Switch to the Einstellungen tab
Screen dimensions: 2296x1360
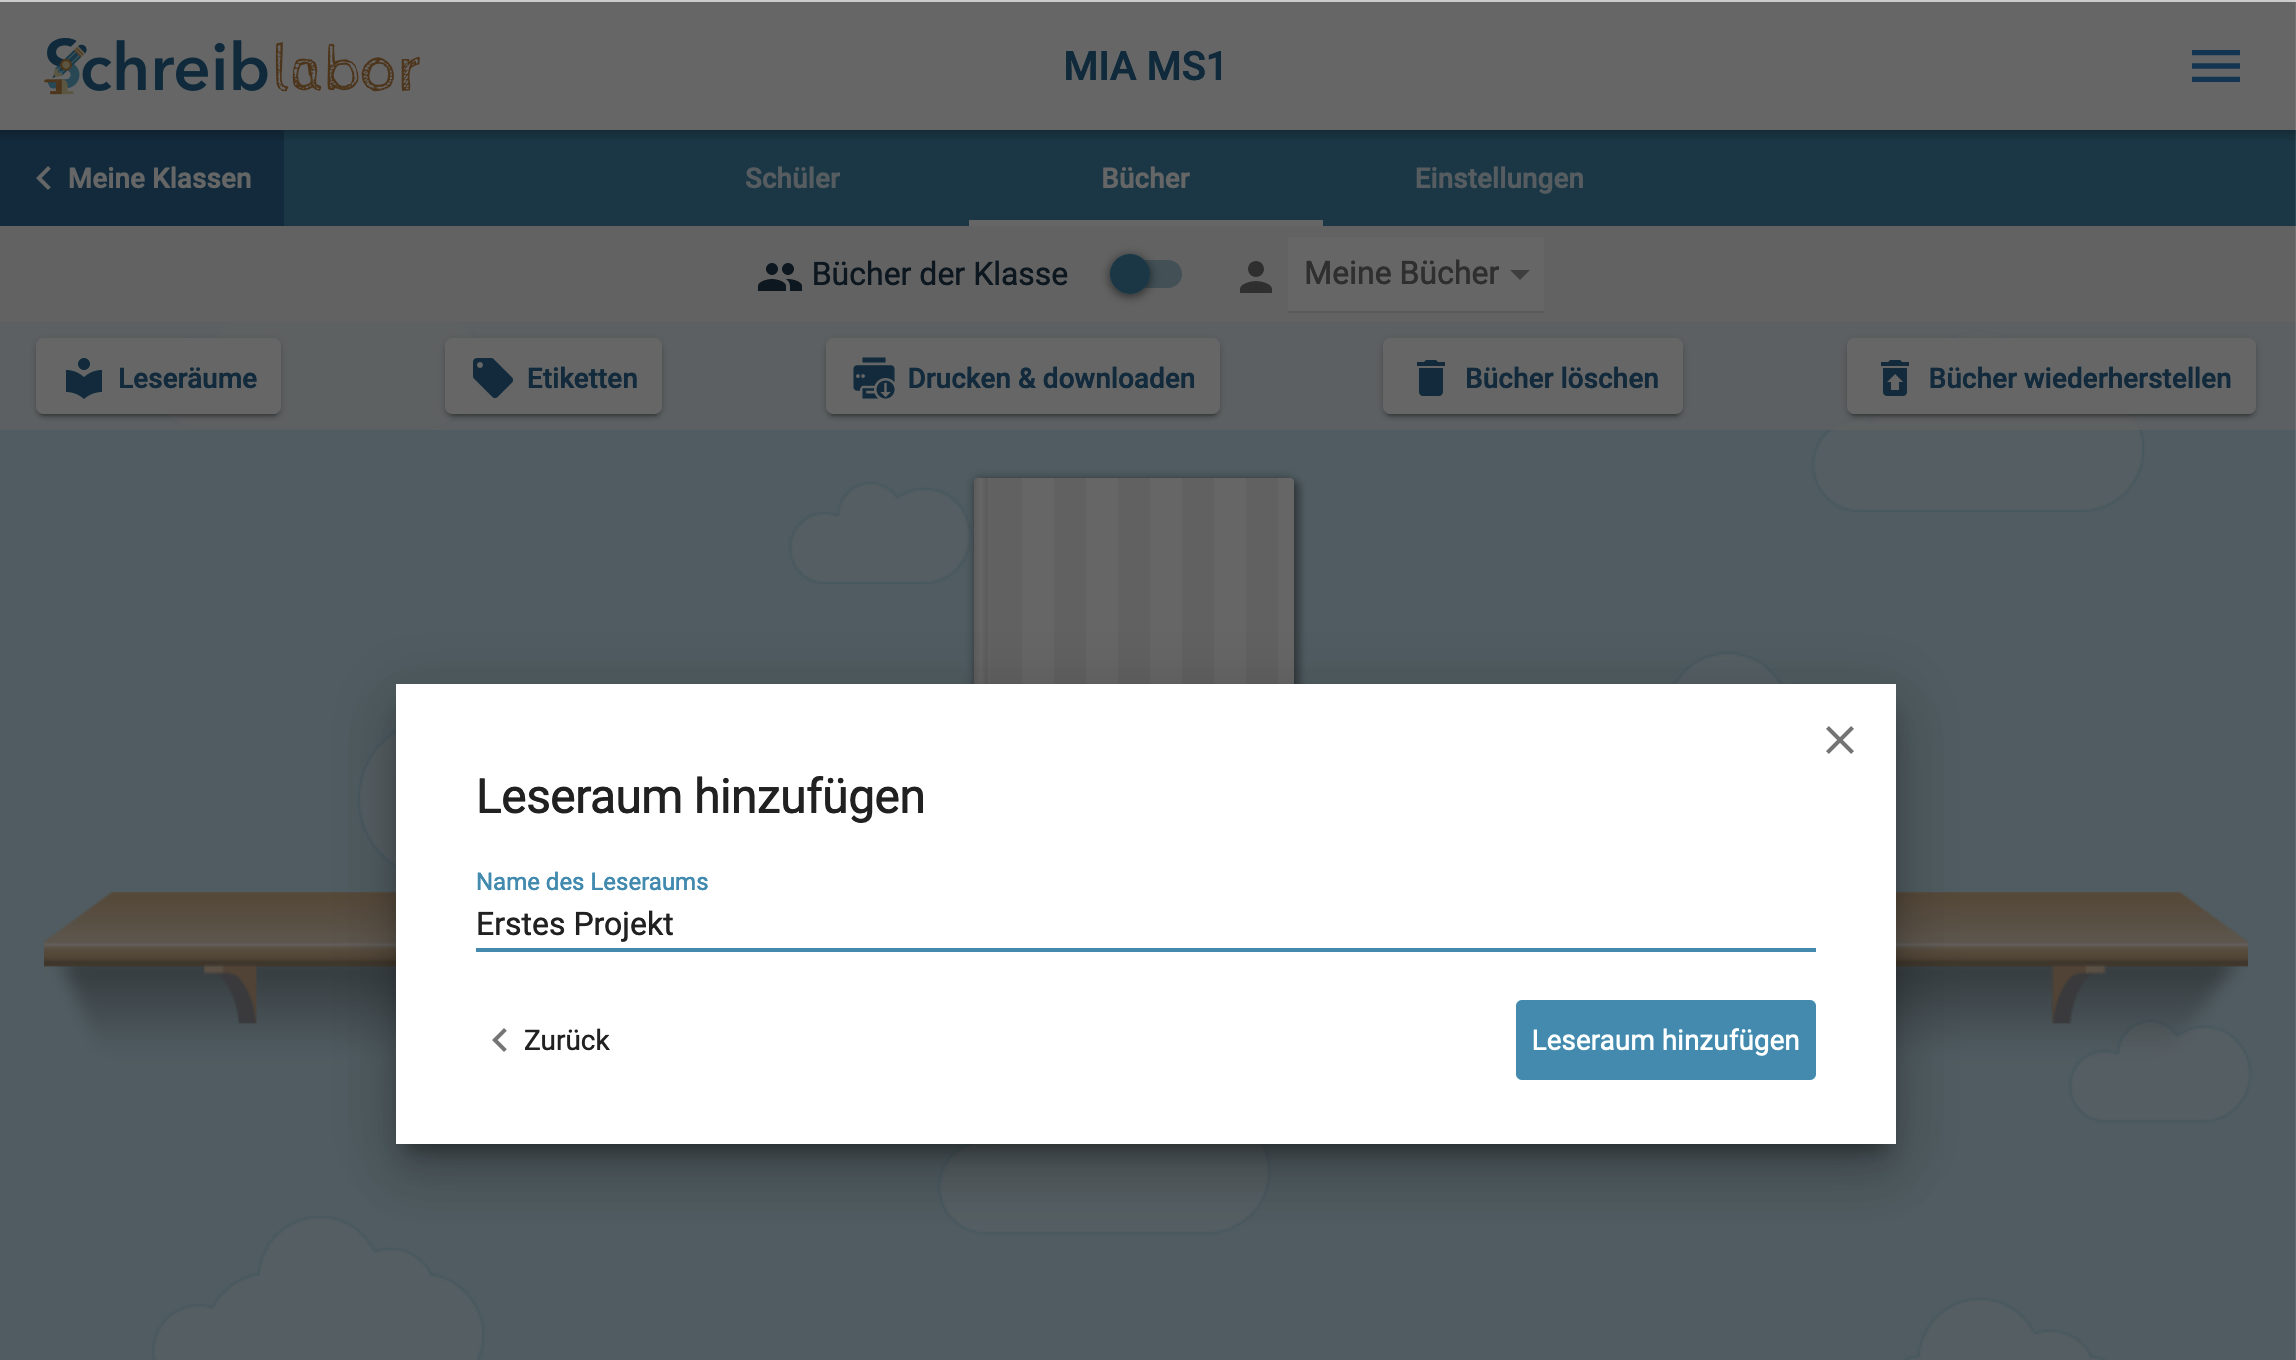(x=1498, y=178)
